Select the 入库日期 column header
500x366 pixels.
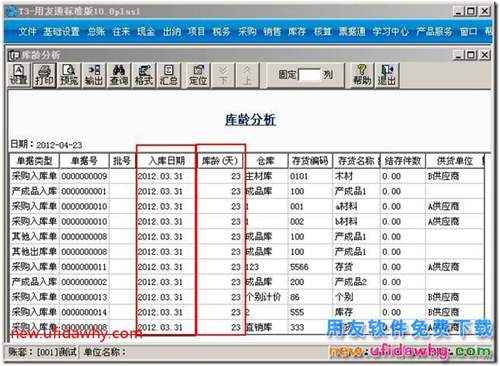click(166, 161)
